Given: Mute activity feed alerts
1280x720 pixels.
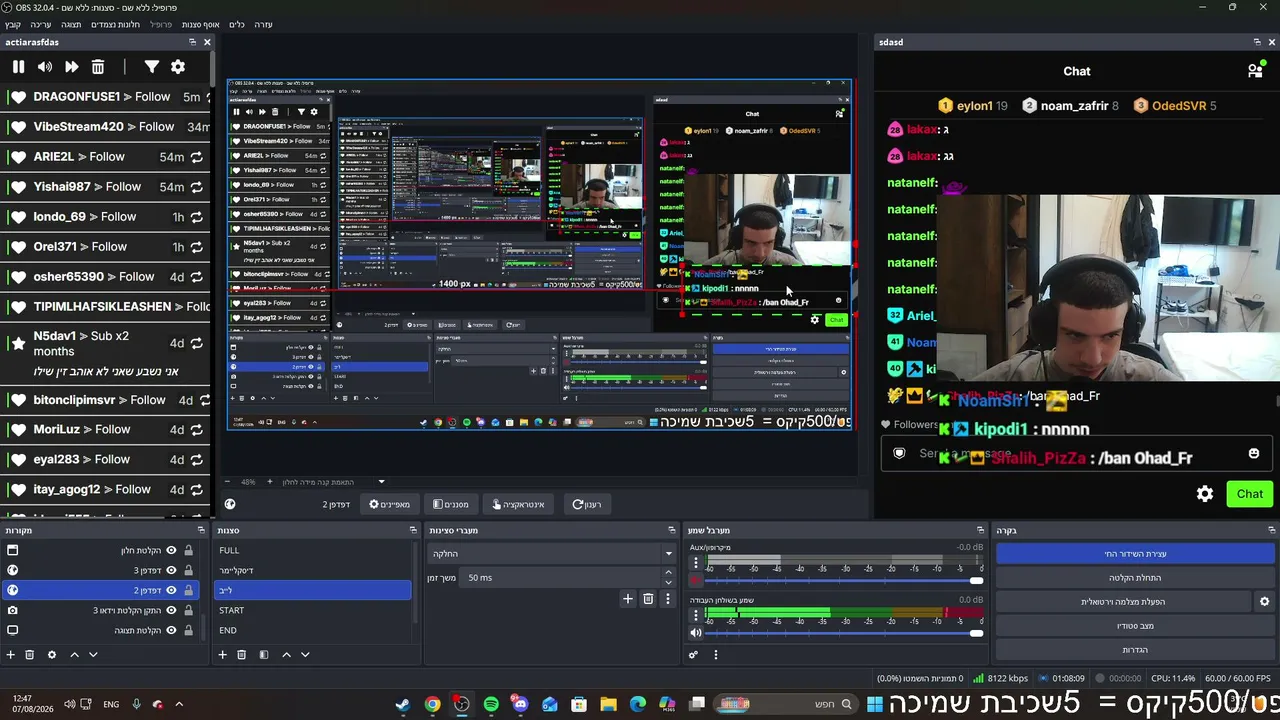Looking at the screenshot, I should coord(45,67).
